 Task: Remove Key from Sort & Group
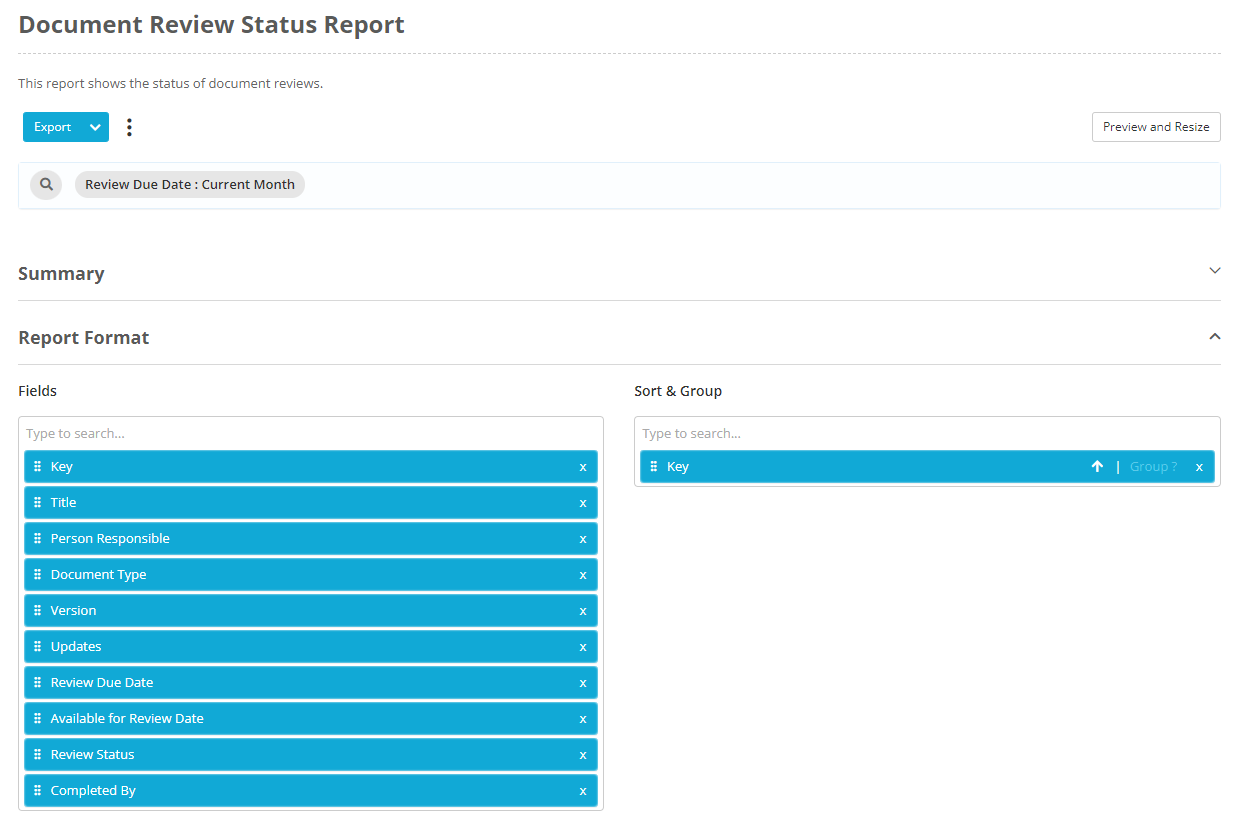coord(1199,467)
